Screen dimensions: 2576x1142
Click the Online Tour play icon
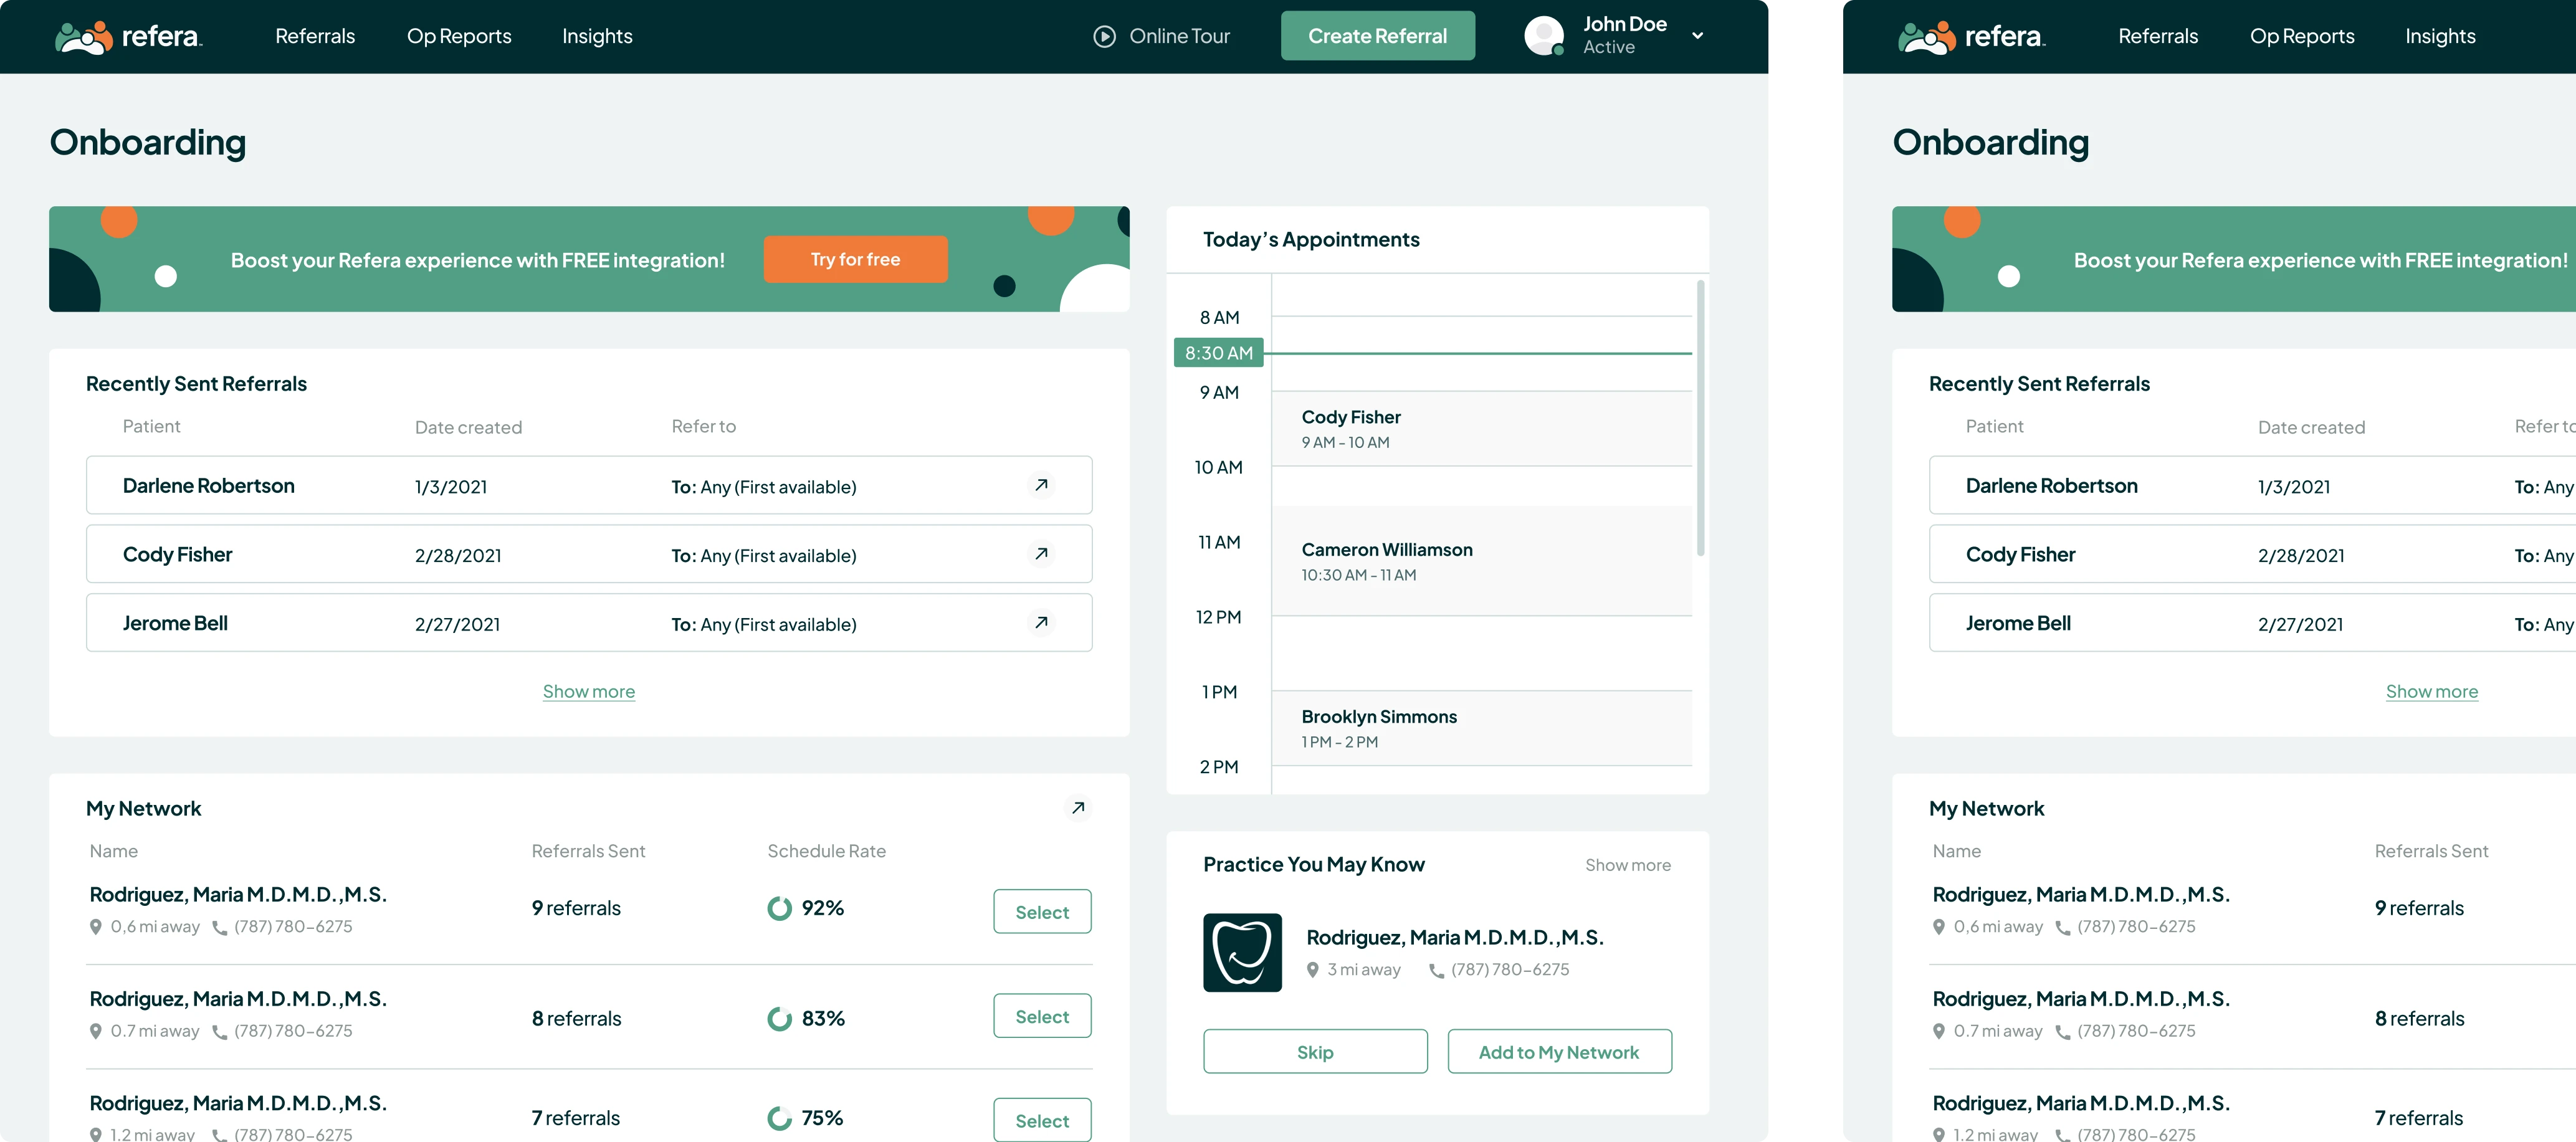1104,36
